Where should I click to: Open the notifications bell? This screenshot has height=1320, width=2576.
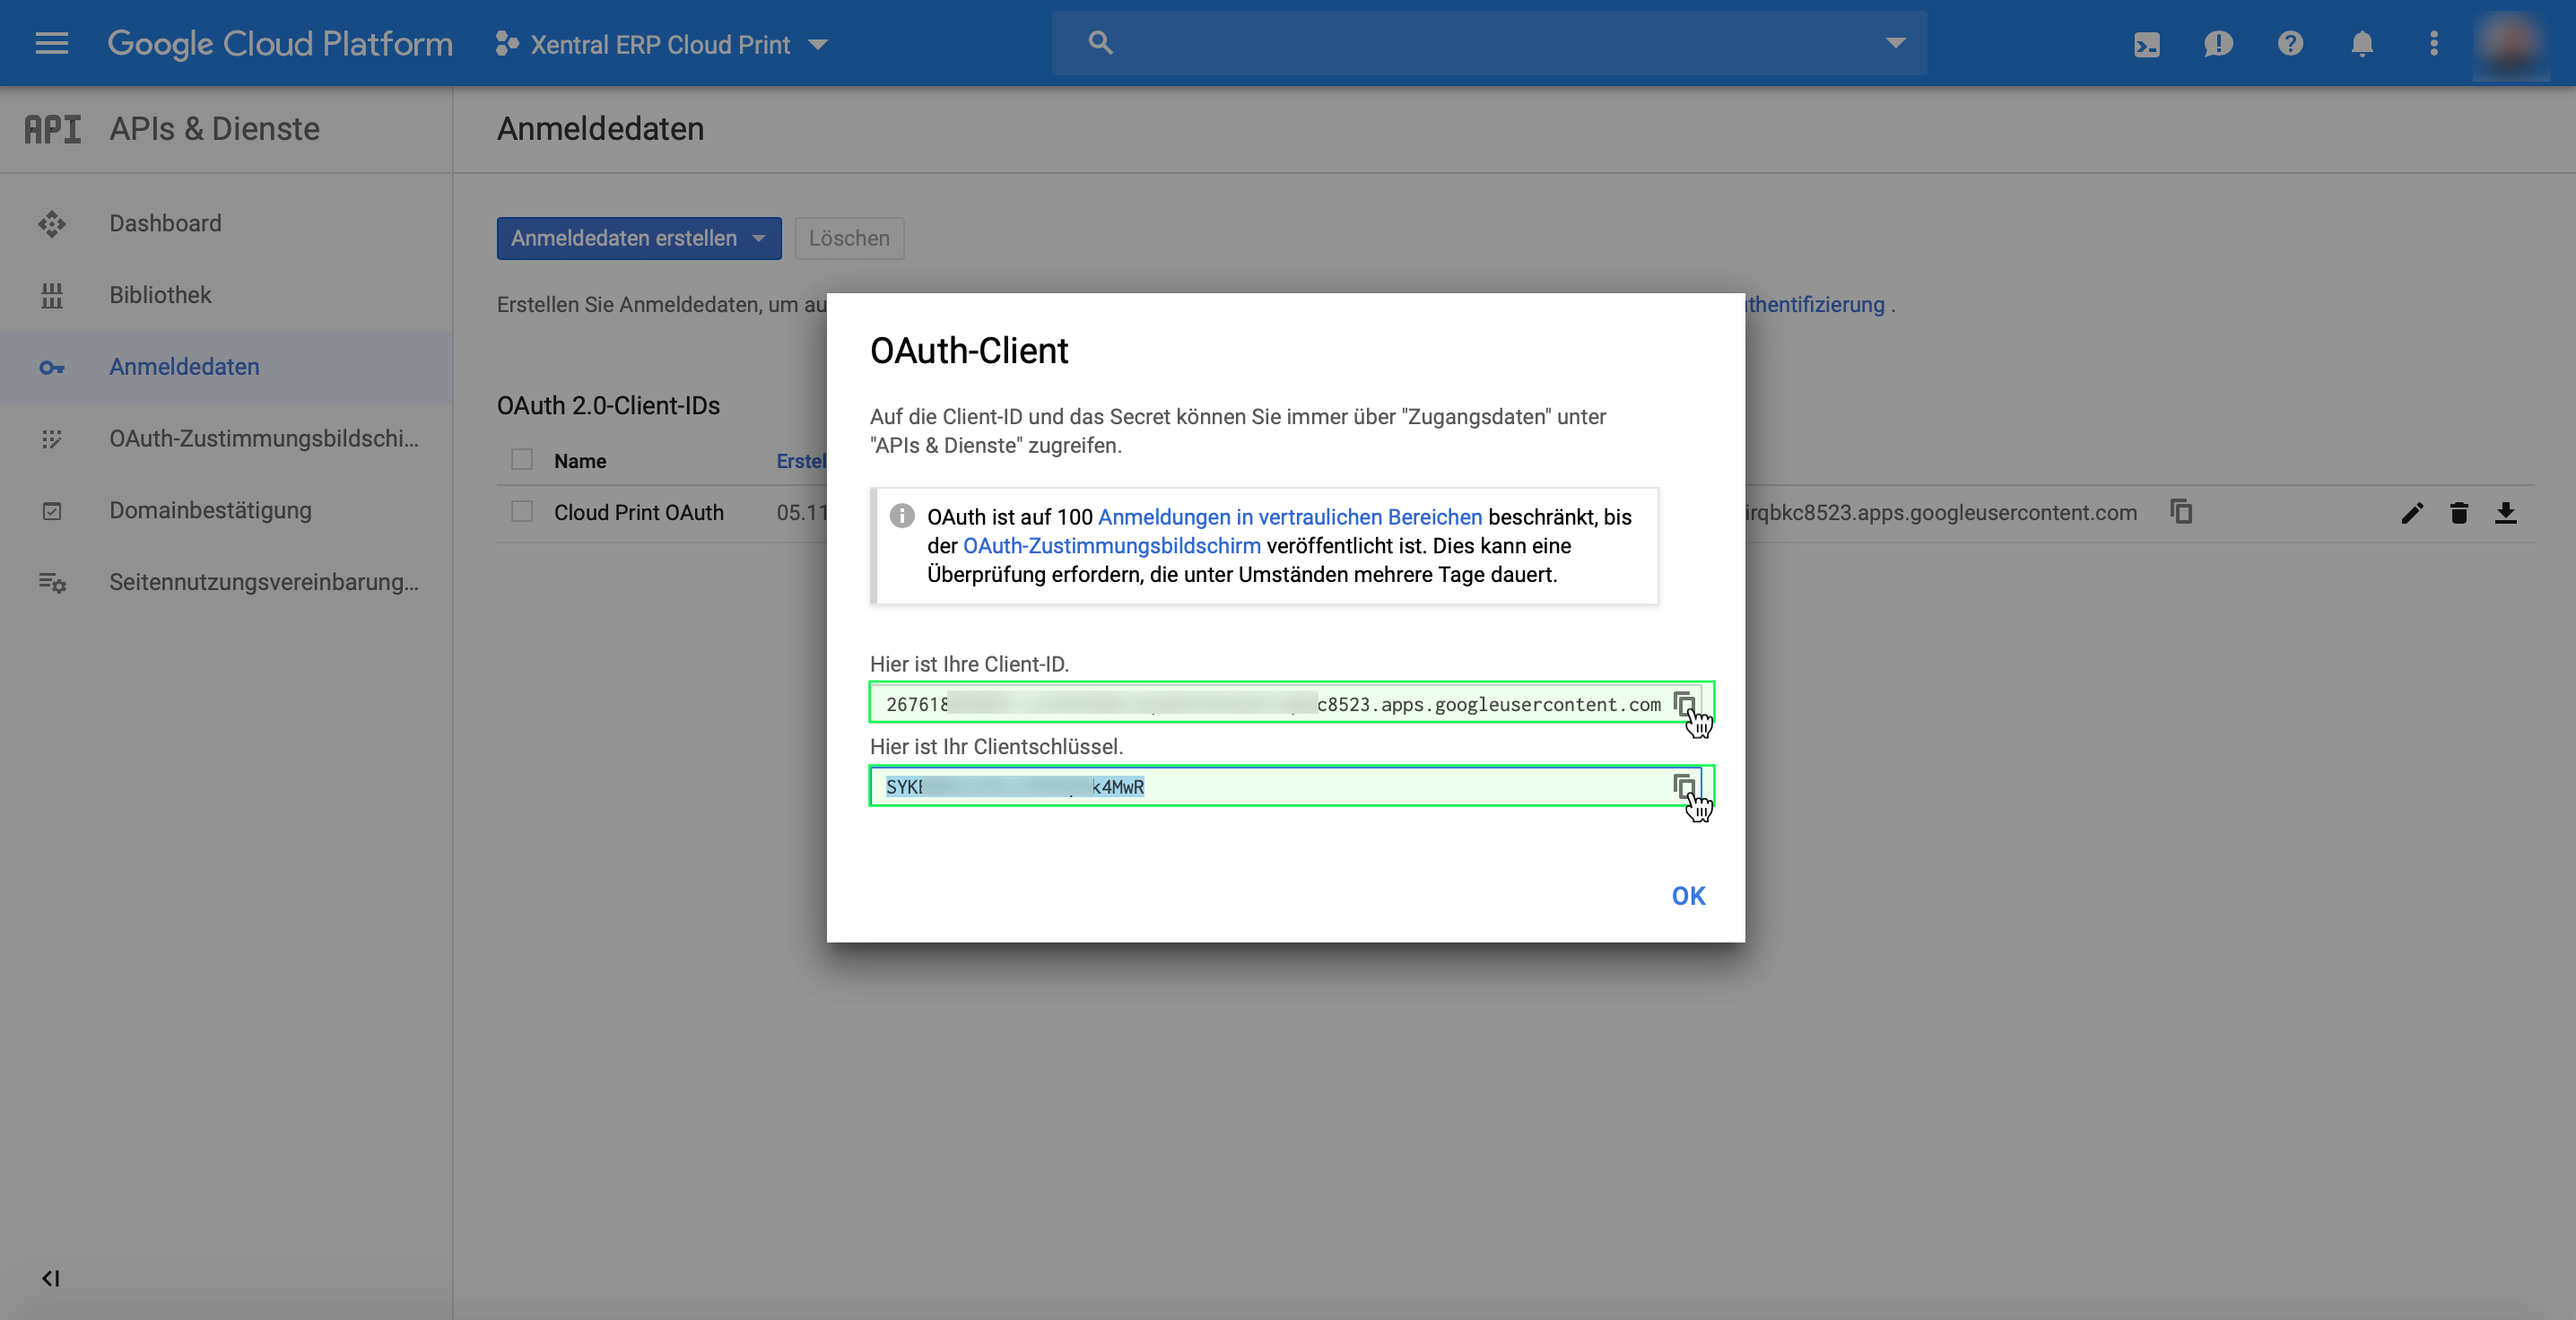coord(2362,44)
